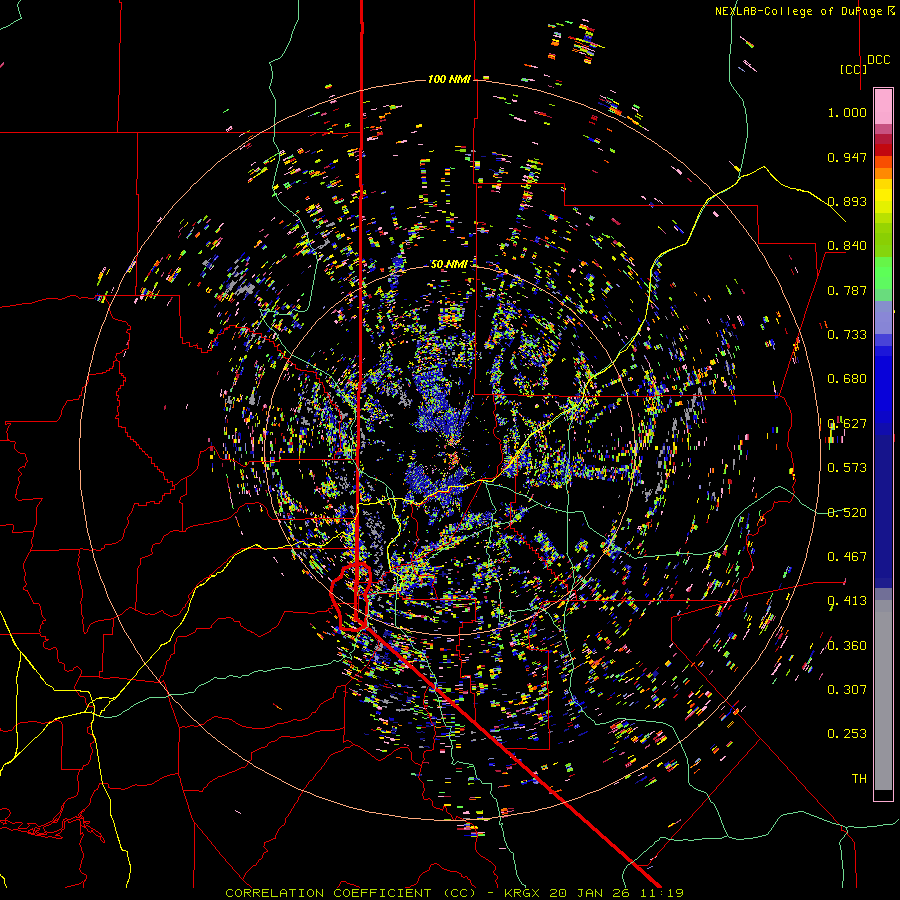Screen dimensions: 900x900
Task: Pick the orange segment of the color bar
Action: point(883,173)
